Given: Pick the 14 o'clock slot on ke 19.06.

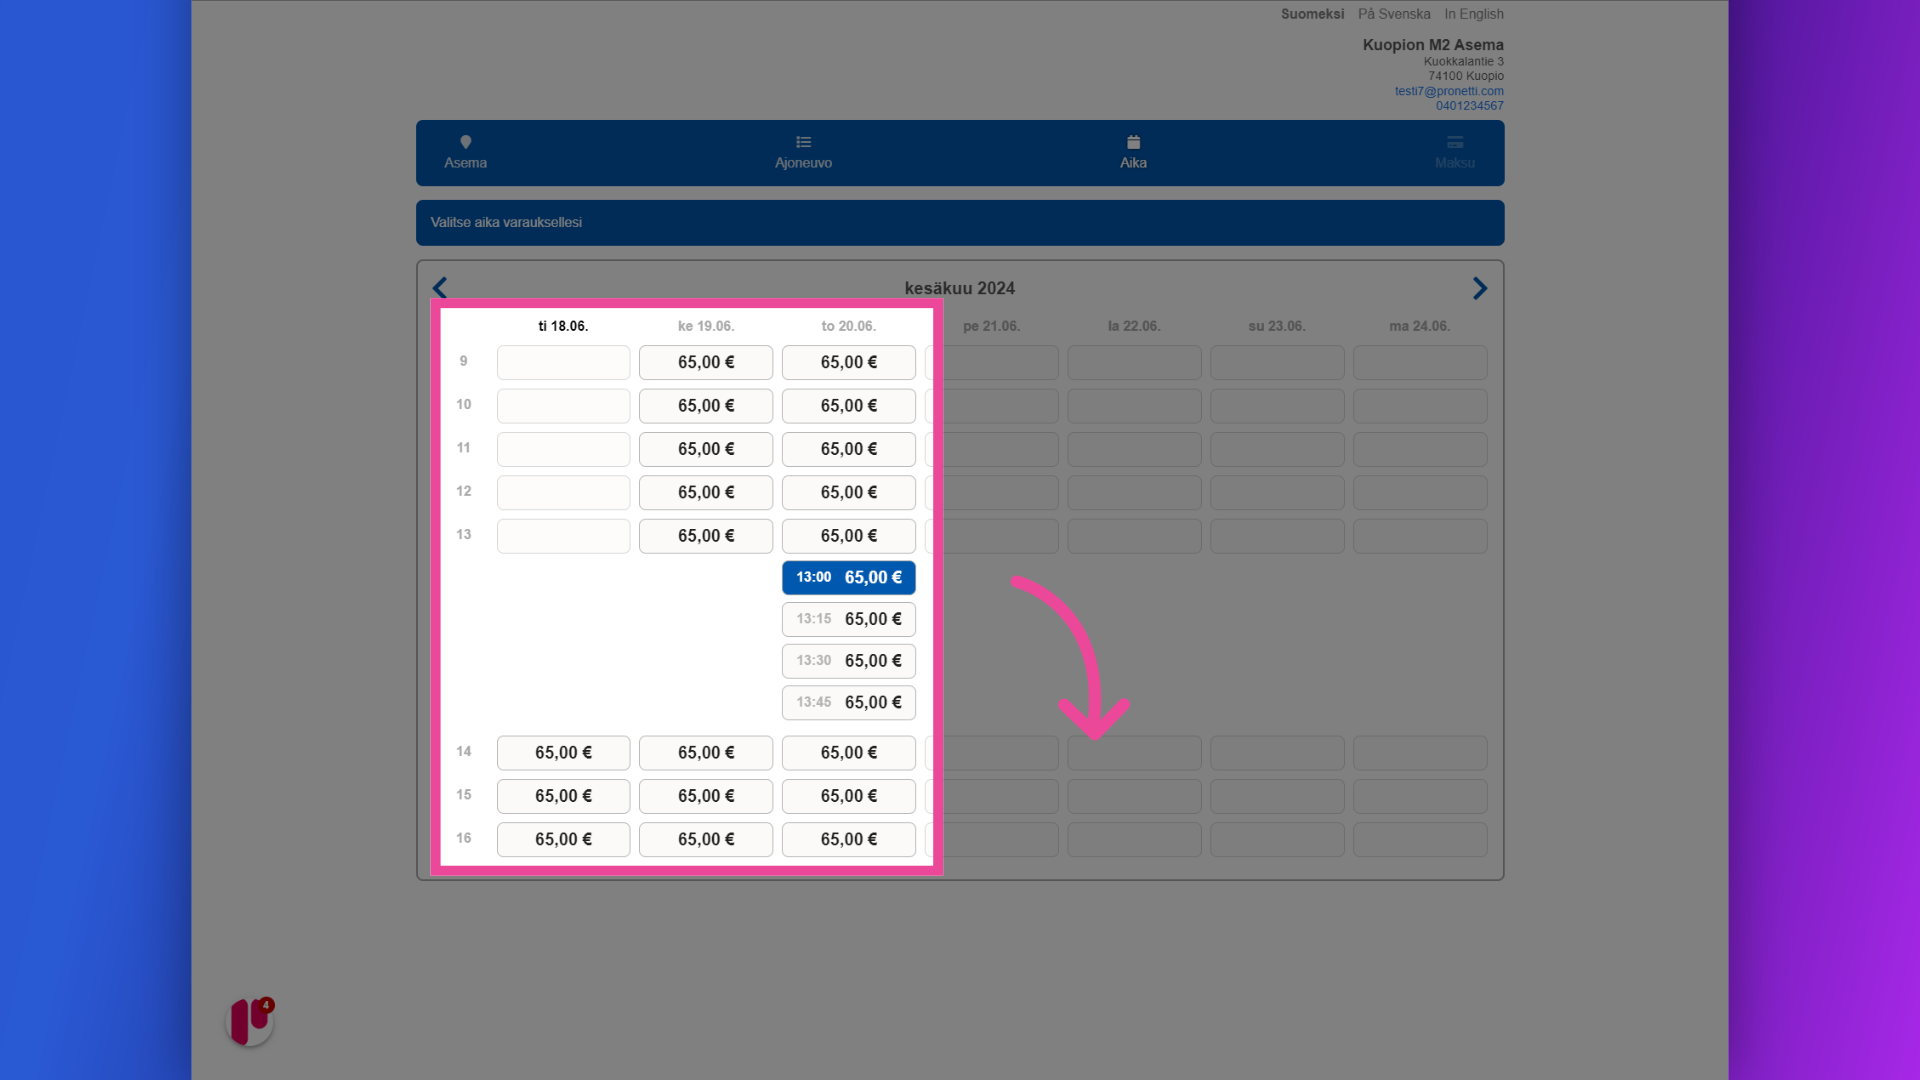Looking at the screenshot, I should click(706, 753).
